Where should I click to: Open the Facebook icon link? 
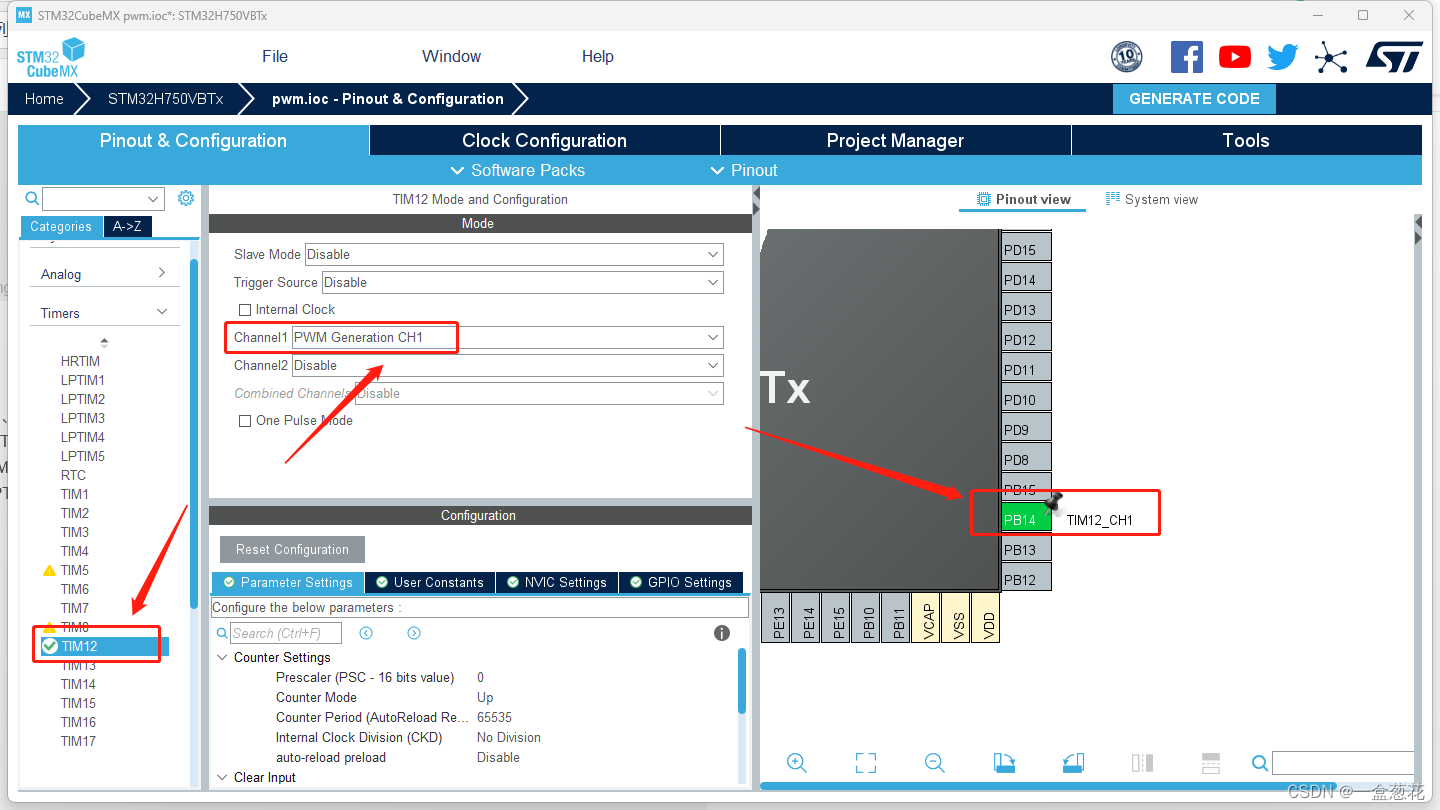pyautogui.click(x=1187, y=57)
